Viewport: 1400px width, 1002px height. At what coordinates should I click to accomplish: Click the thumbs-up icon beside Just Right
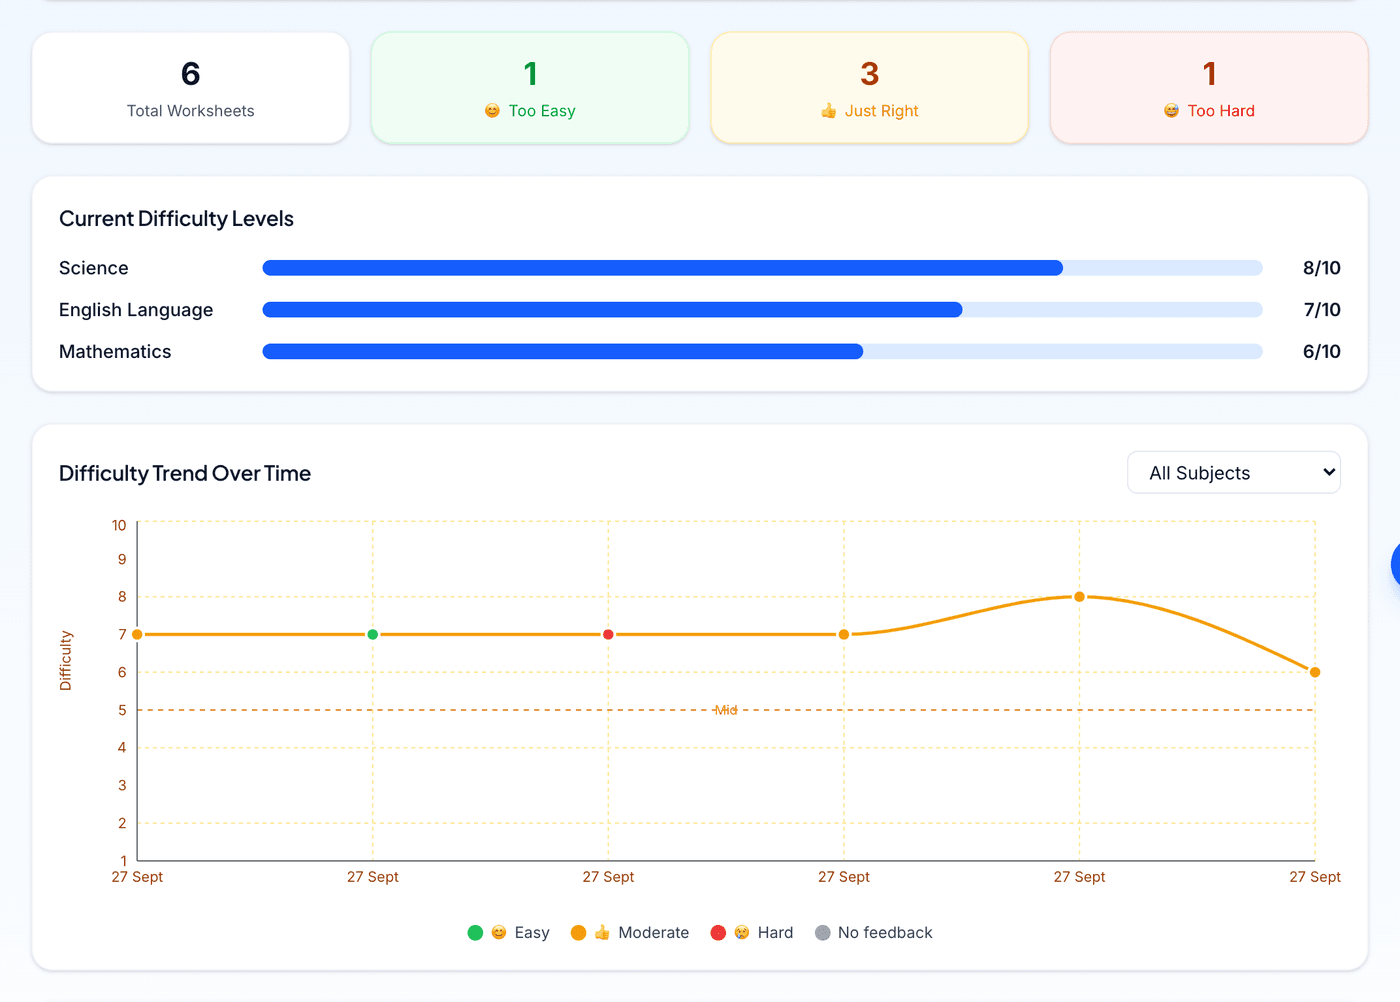point(828,111)
